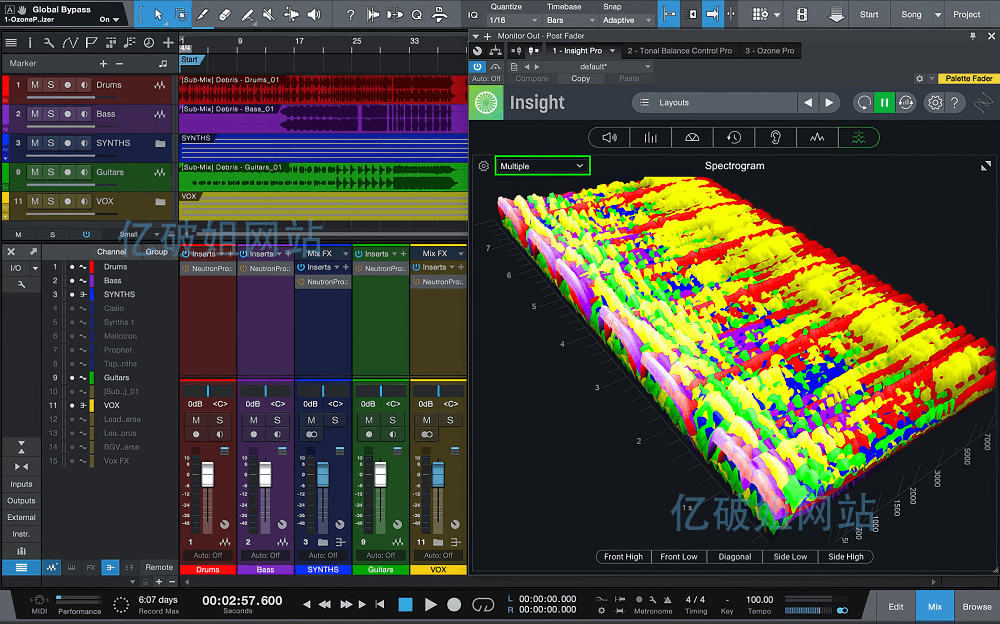Show the automation curve icon
This screenshot has width=1000, height=624.
point(70,43)
